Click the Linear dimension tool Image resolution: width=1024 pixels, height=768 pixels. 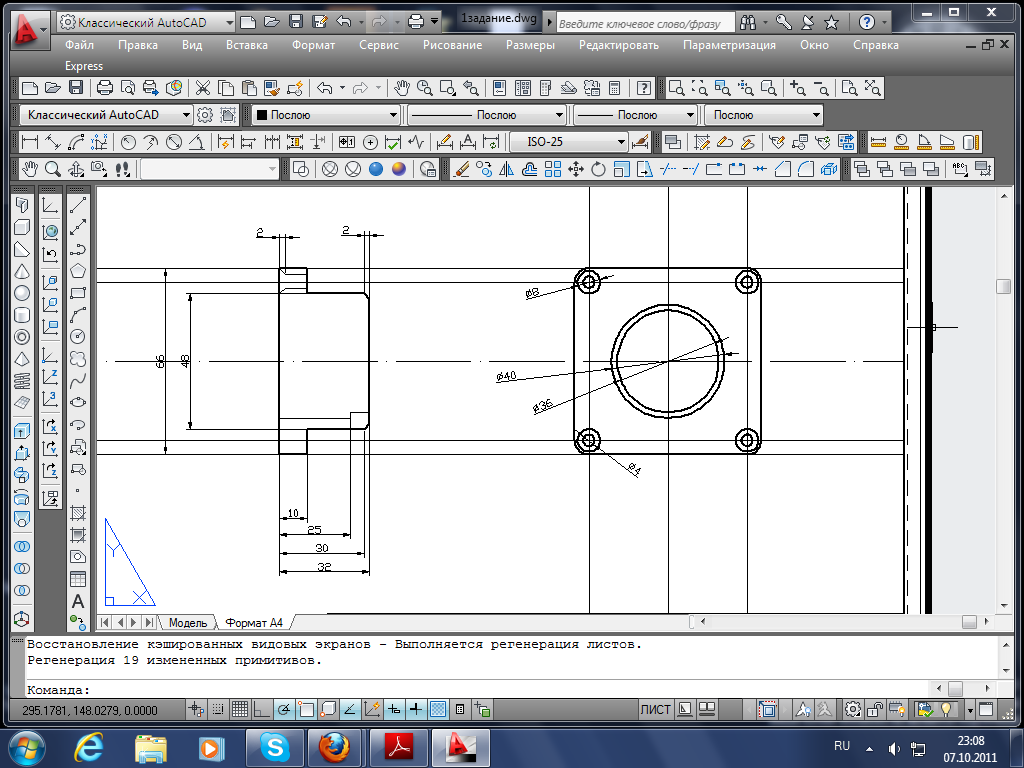29,142
